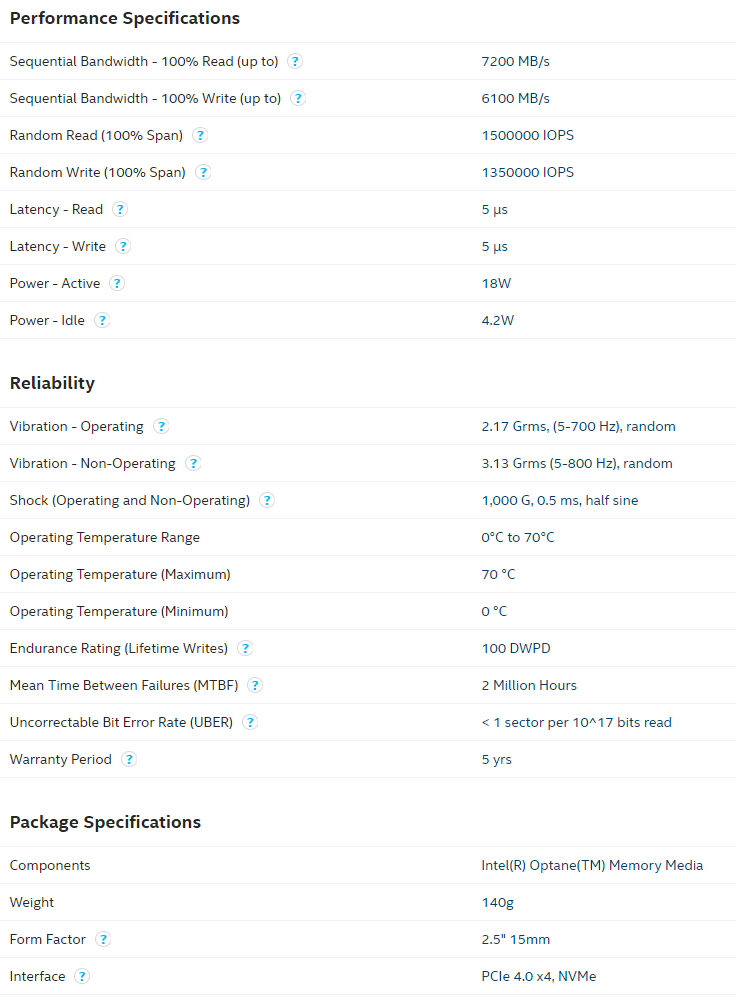736x1002 pixels.
Task: Open Random Read (100% Span) help tooltip
Action: (x=200, y=135)
